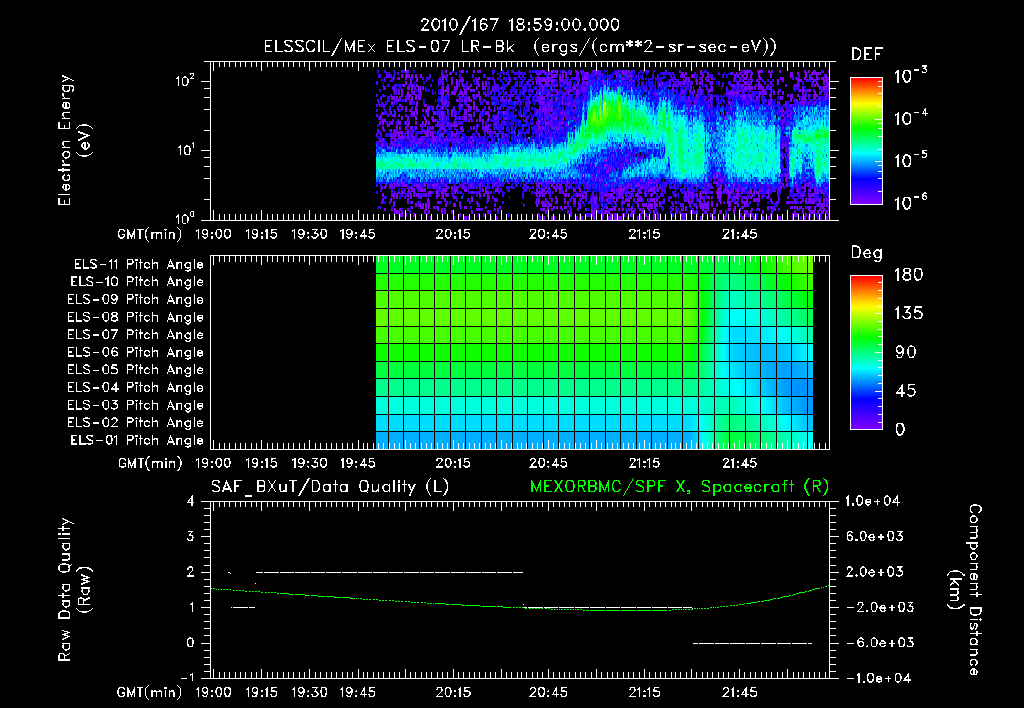Click the 20:15 time tick below the spectrogram
This screenshot has height=708, width=1024.
(453, 234)
